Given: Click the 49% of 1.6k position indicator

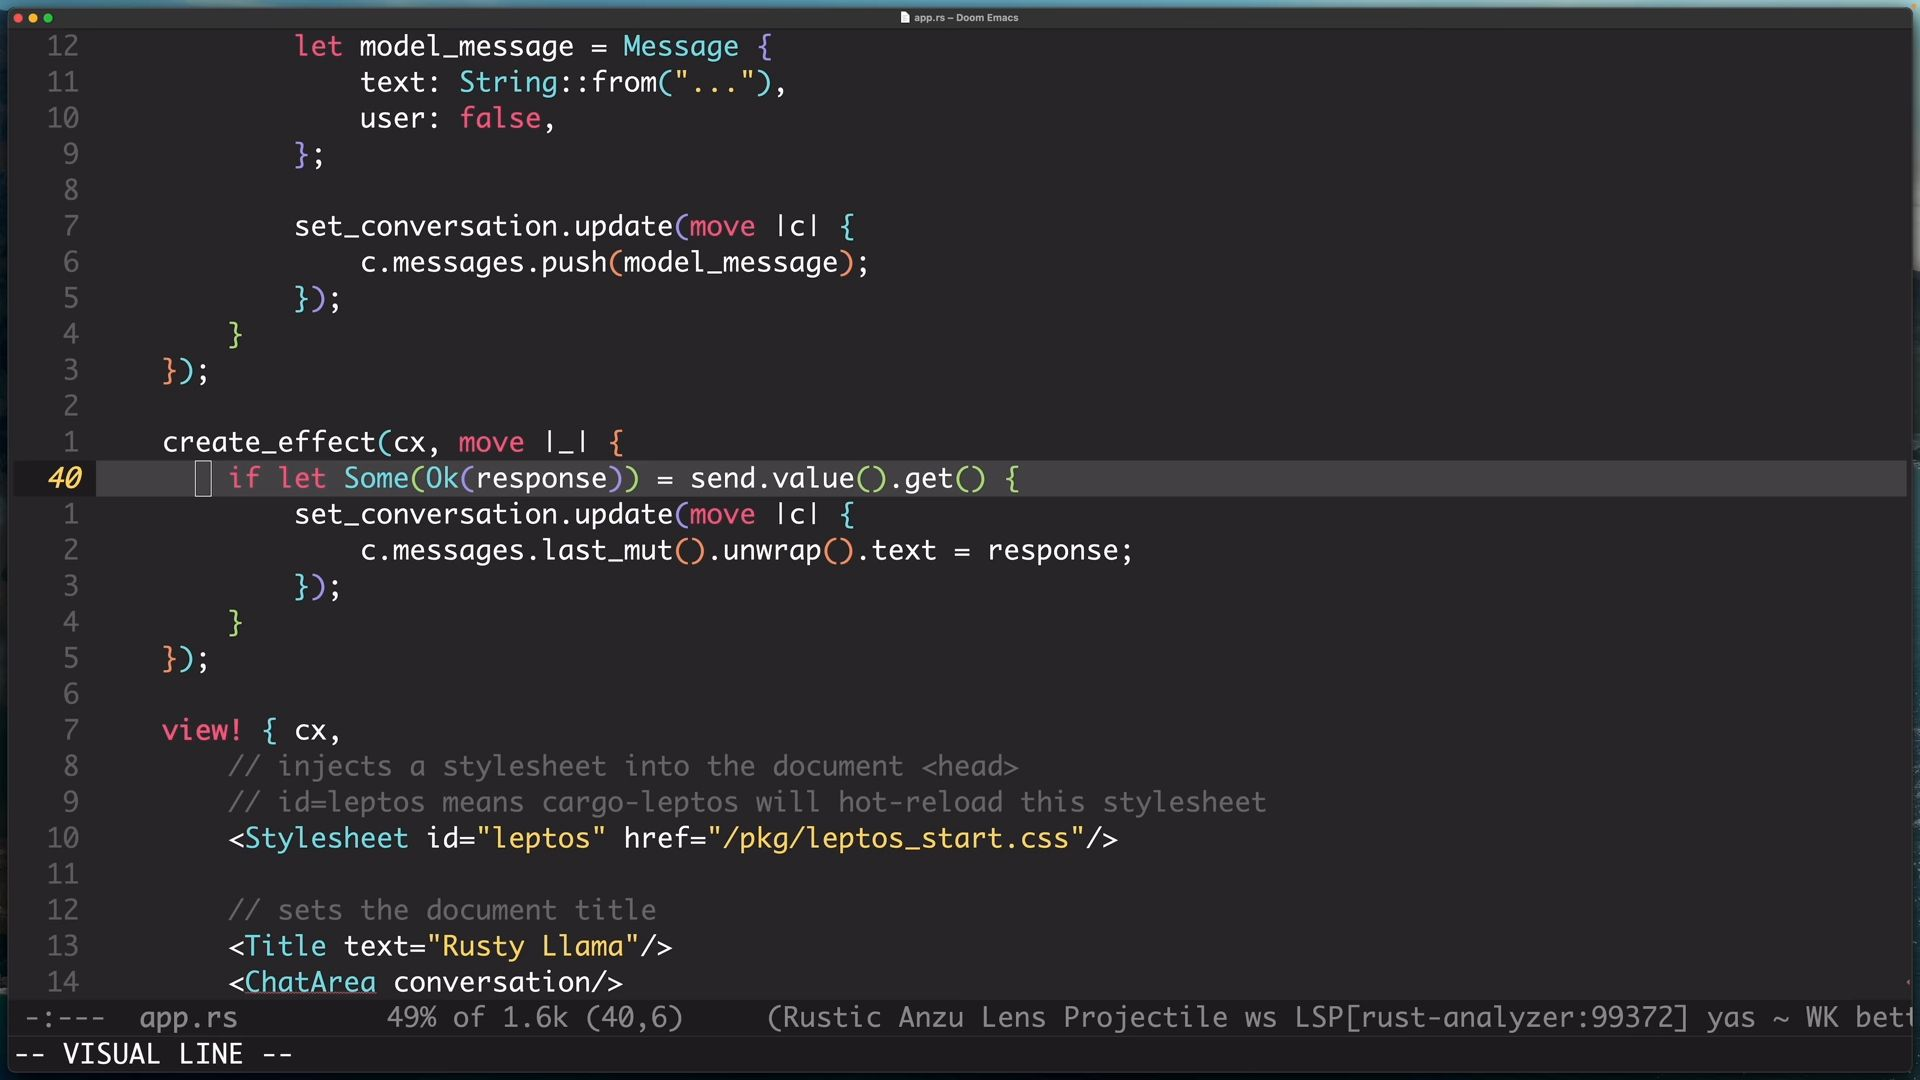Looking at the screenshot, I should (476, 1018).
